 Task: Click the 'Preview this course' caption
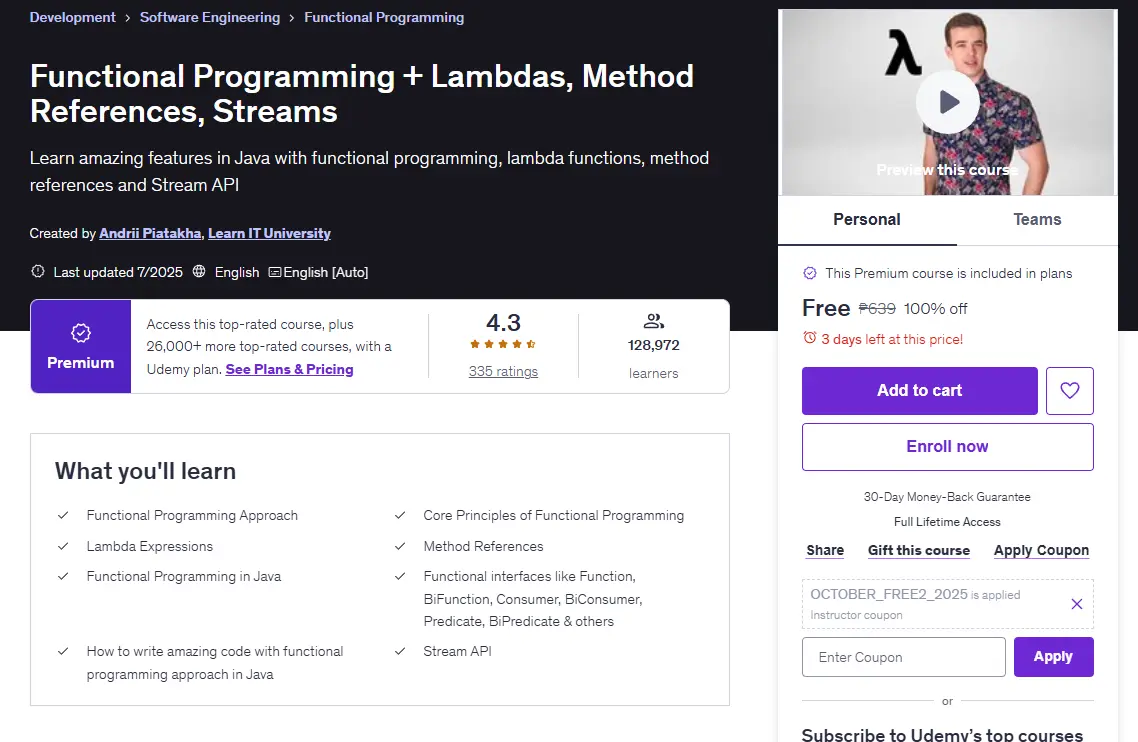coord(947,170)
